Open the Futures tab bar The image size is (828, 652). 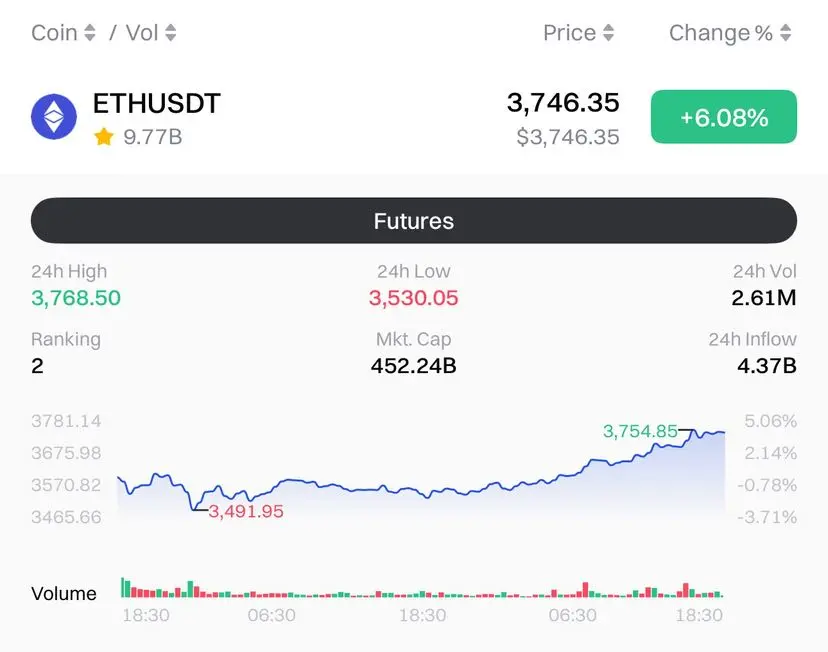click(x=414, y=221)
